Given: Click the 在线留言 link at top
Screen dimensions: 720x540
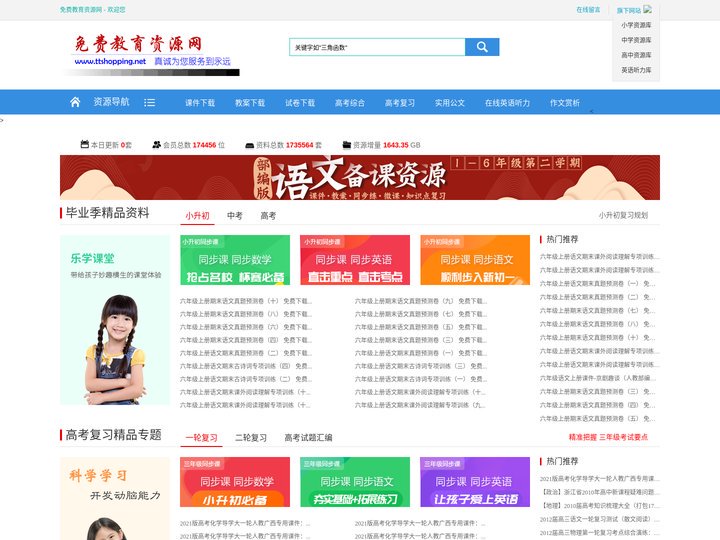Looking at the screenshot, I should coord(588,9).
